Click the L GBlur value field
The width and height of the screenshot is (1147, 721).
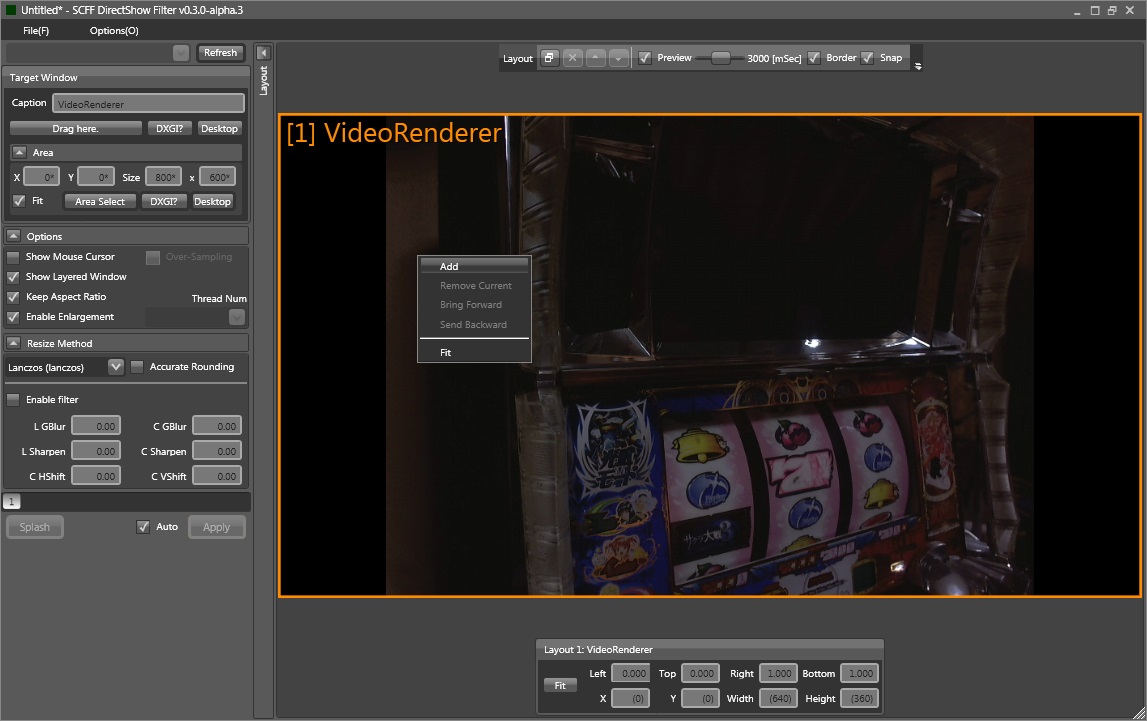[x=96, y=426]
